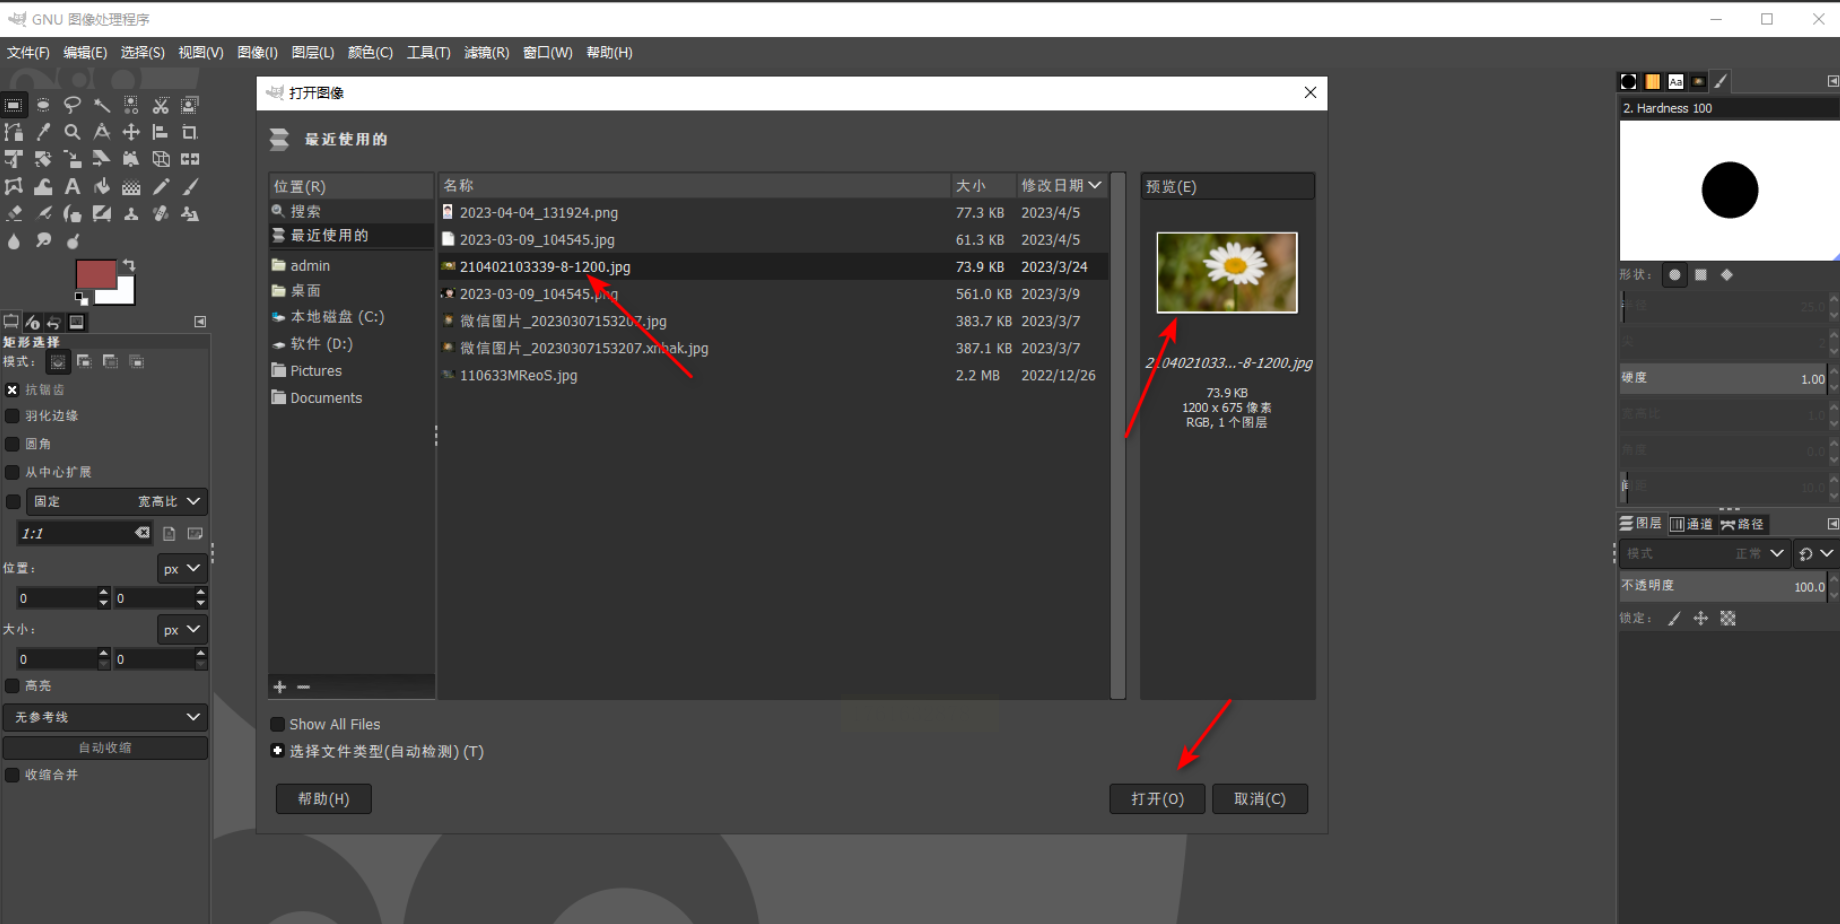Select the Fuzzy Select magic wand tool
This screenshot has width=1840, height=924.
pos(102,105)
